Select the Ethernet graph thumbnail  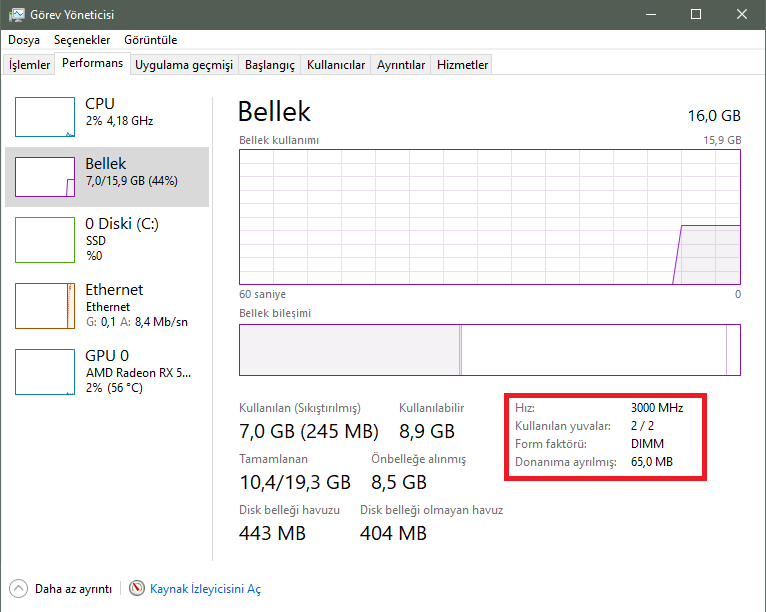[x=45, y=303]
